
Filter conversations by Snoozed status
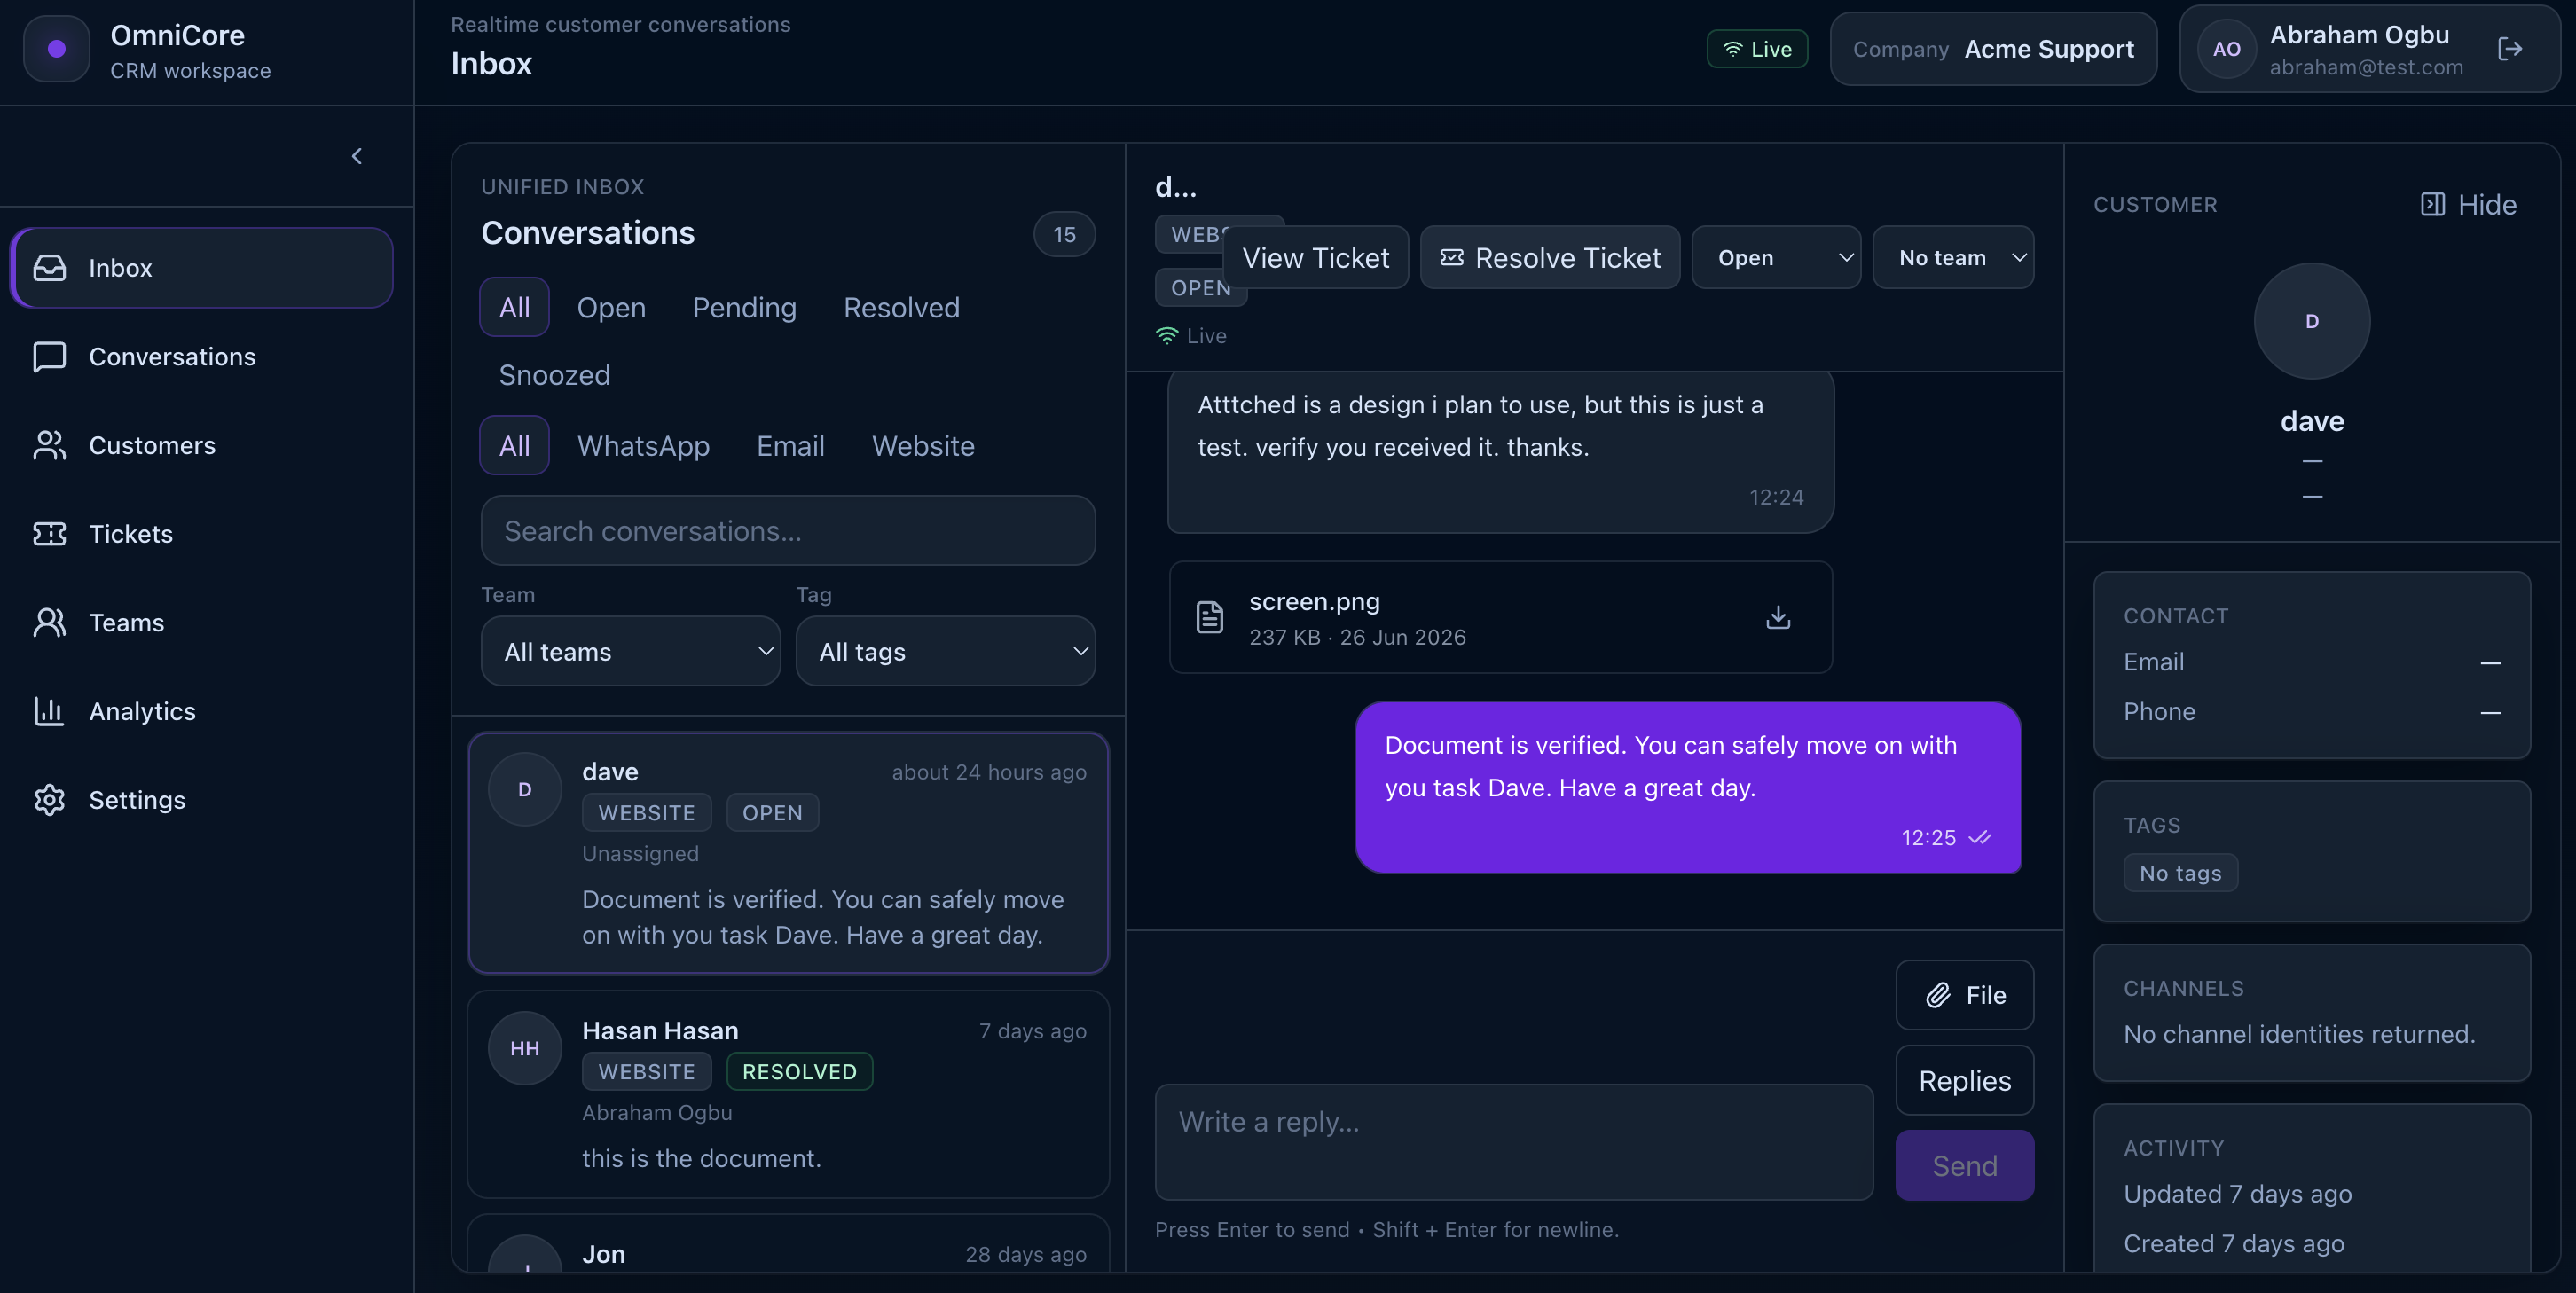coord(555,375)
